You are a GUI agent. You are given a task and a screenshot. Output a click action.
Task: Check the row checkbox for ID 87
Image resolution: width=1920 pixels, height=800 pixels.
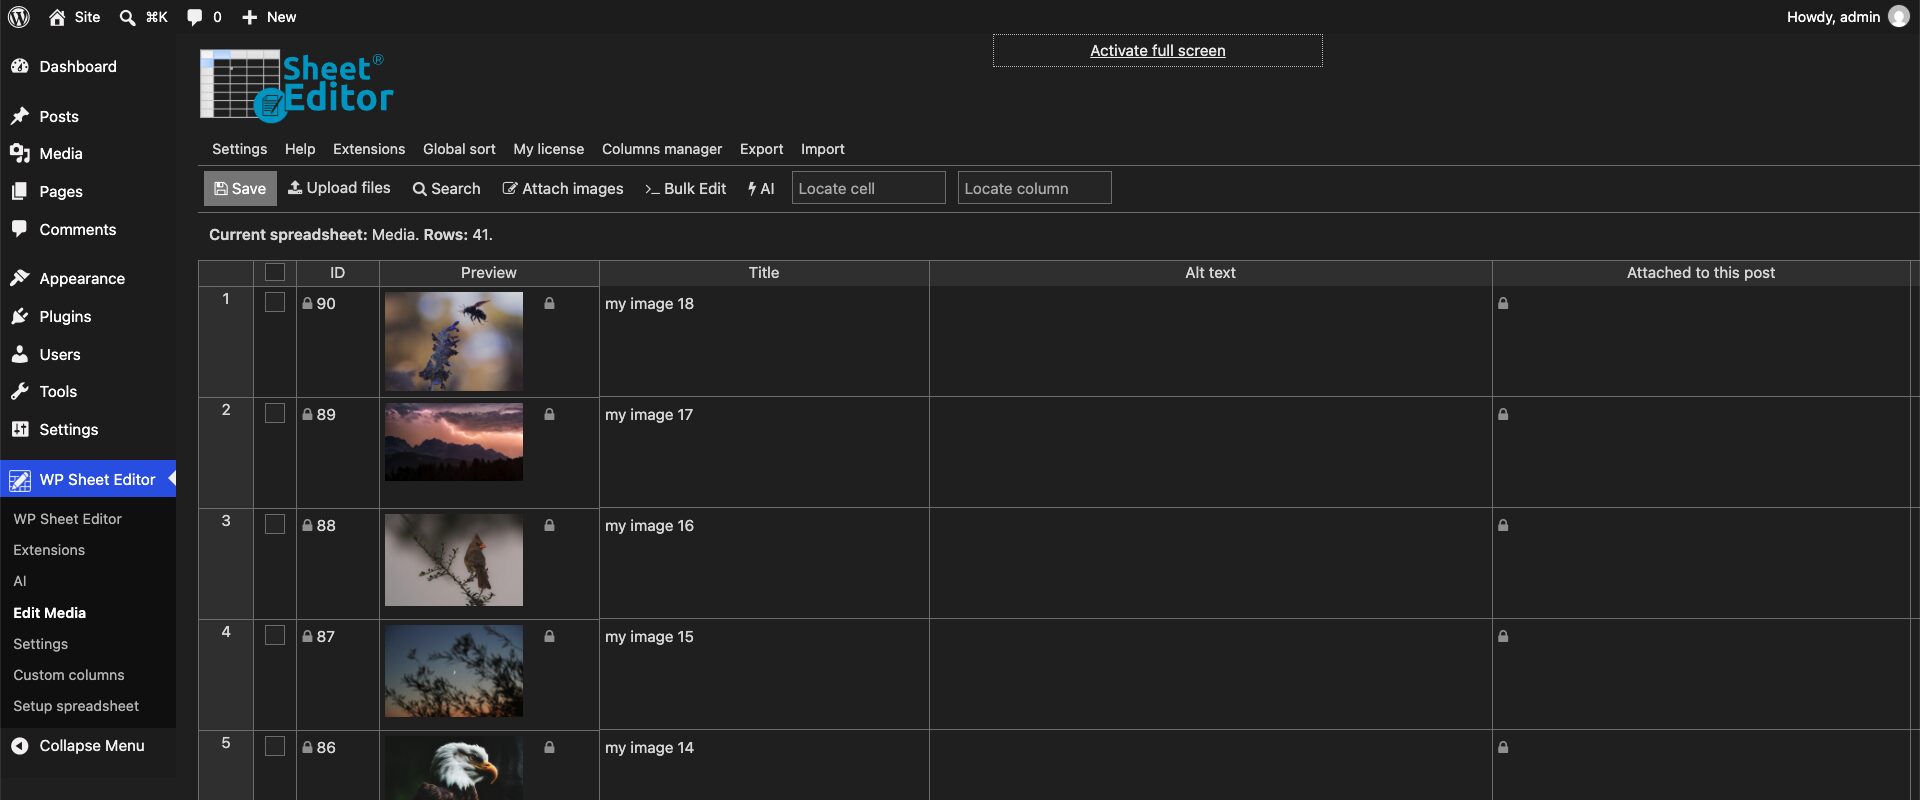tap(275, 635)
